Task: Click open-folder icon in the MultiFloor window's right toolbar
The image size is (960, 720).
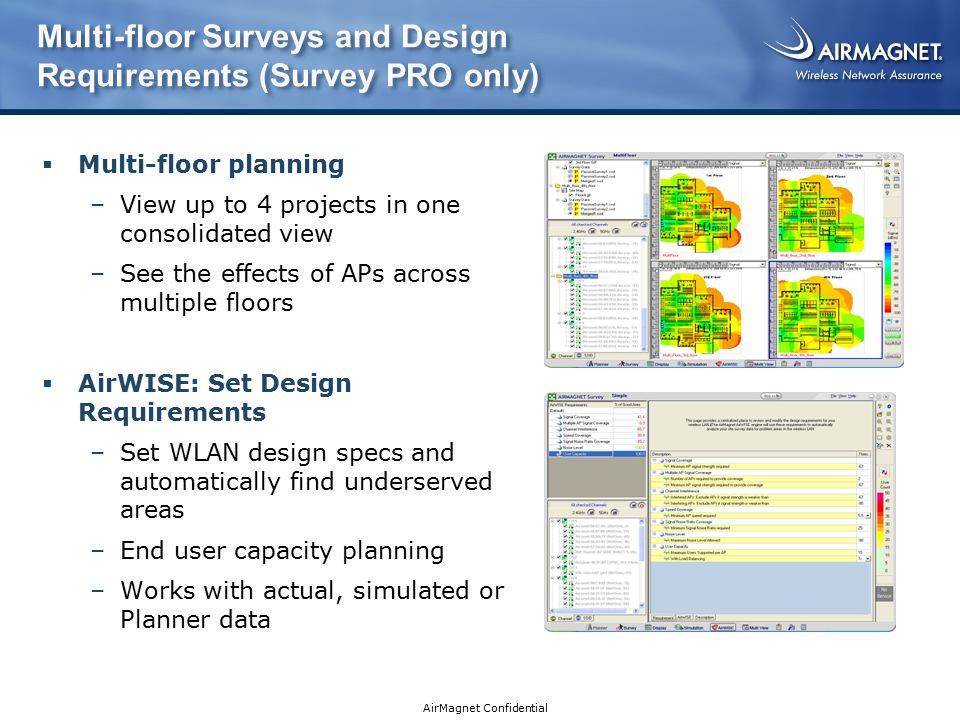Action: pos(887,164)
